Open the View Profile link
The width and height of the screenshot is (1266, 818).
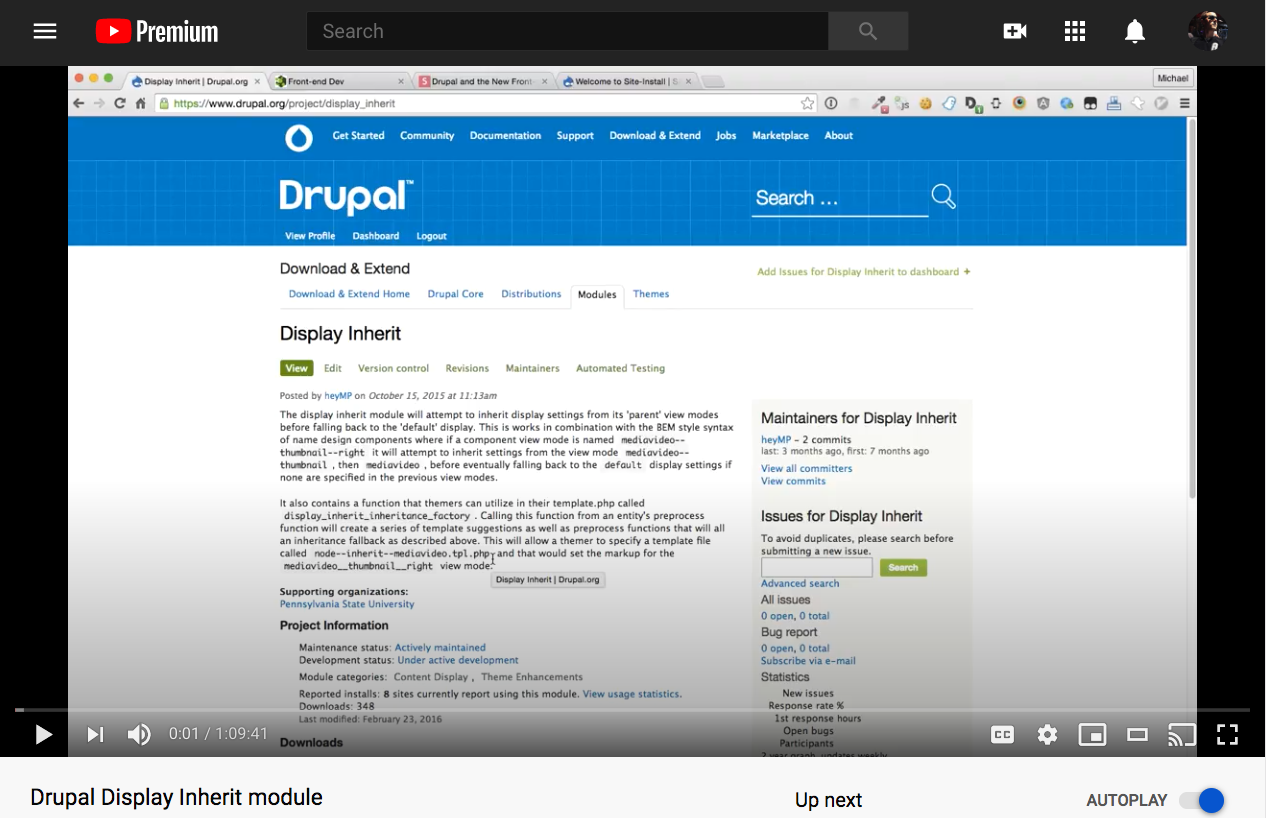click(x=310, y=236)
